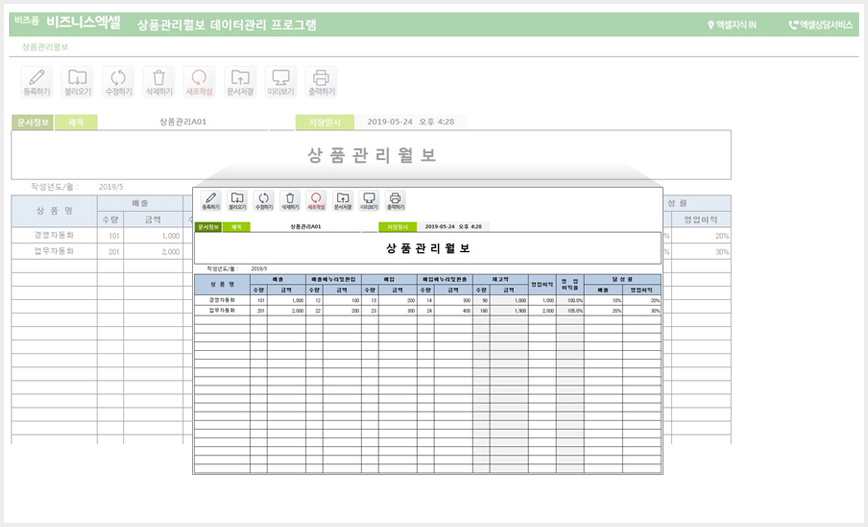
Task: Click 저장일시 label in front preview
Action: point(397,227)
